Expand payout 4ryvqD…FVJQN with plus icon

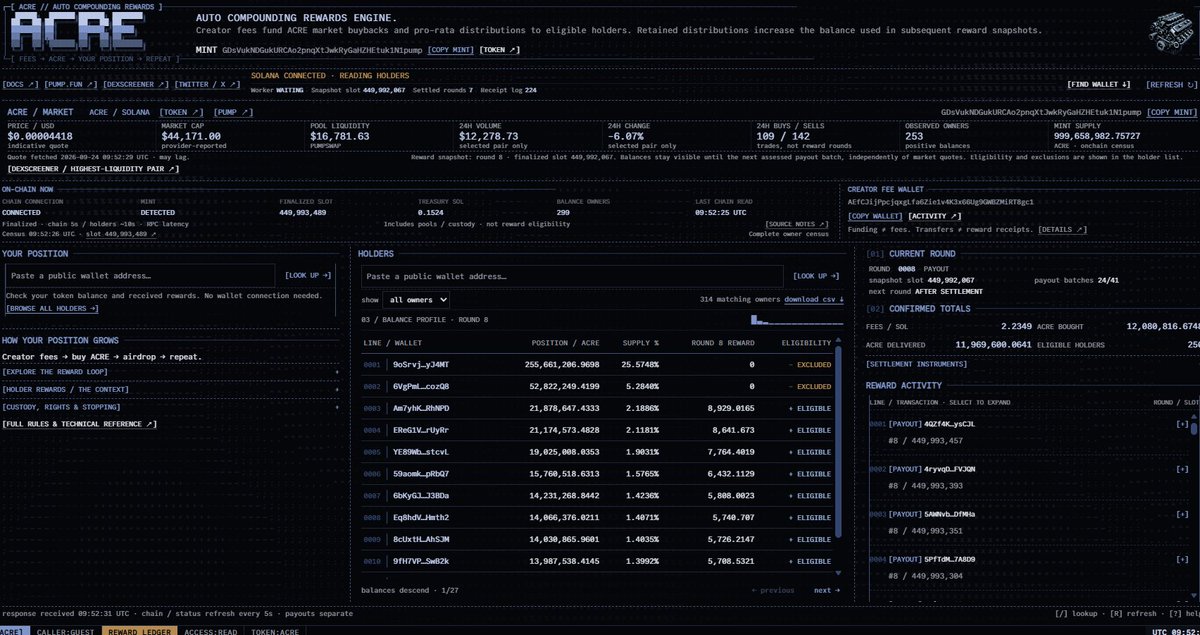pyautogui.click(x=1182, y=469)
